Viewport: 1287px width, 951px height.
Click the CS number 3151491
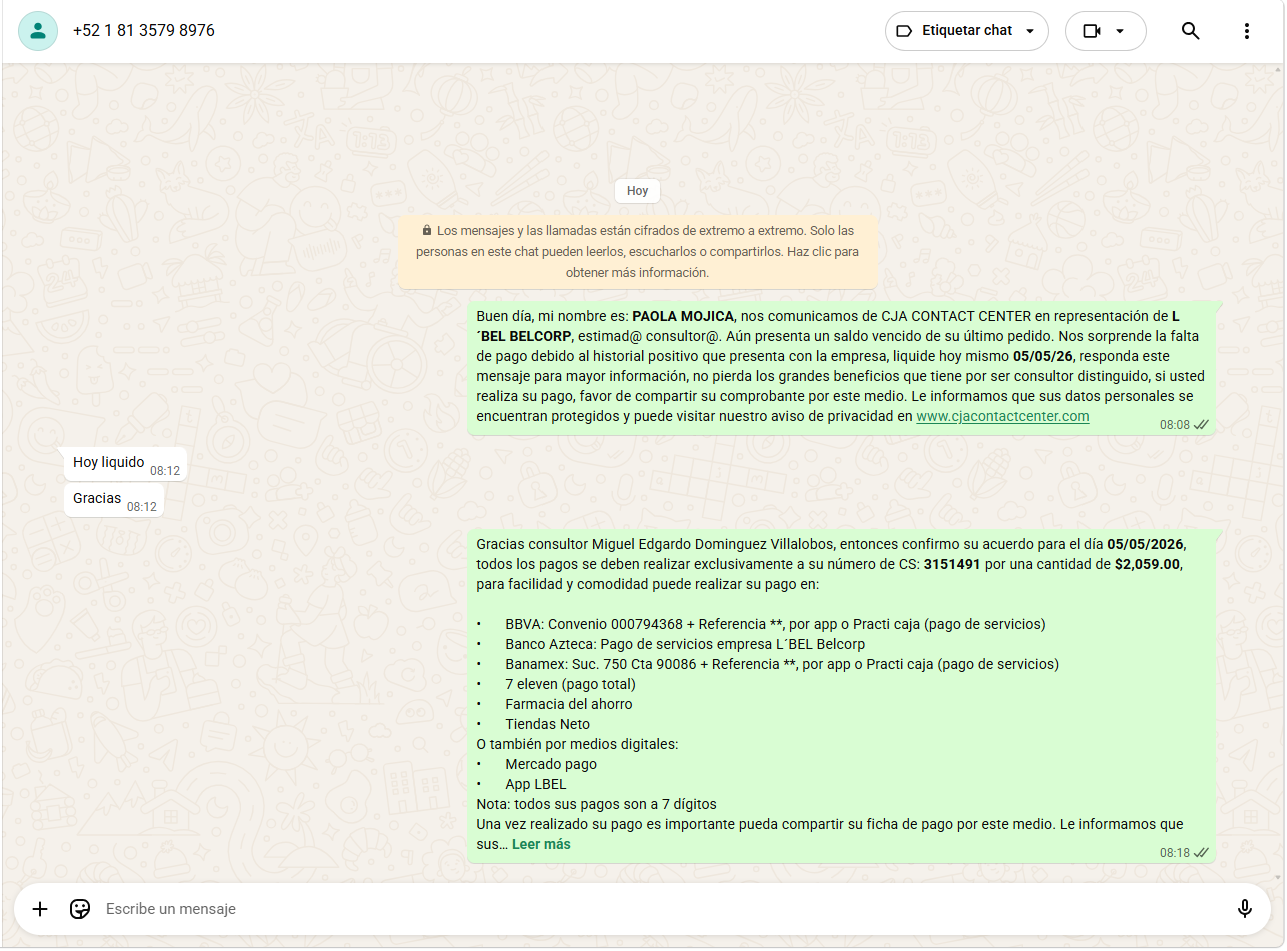(x=951, y=564)
